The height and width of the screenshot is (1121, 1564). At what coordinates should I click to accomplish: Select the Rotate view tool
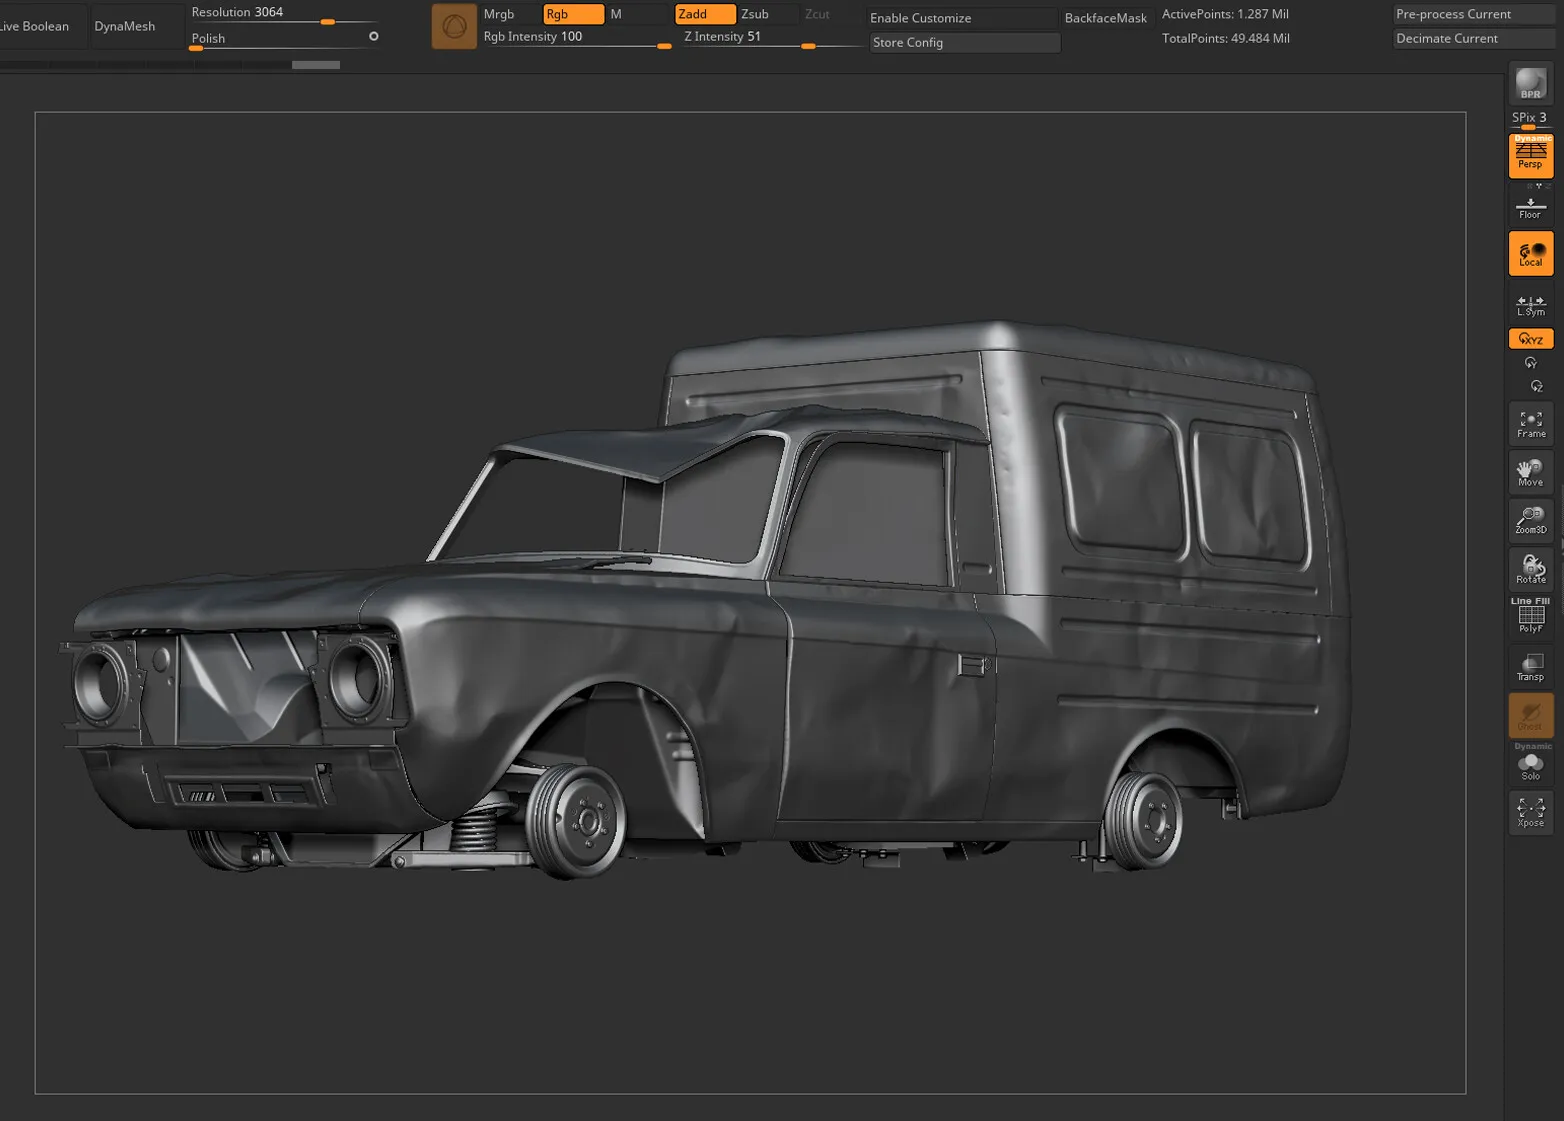1530,569
